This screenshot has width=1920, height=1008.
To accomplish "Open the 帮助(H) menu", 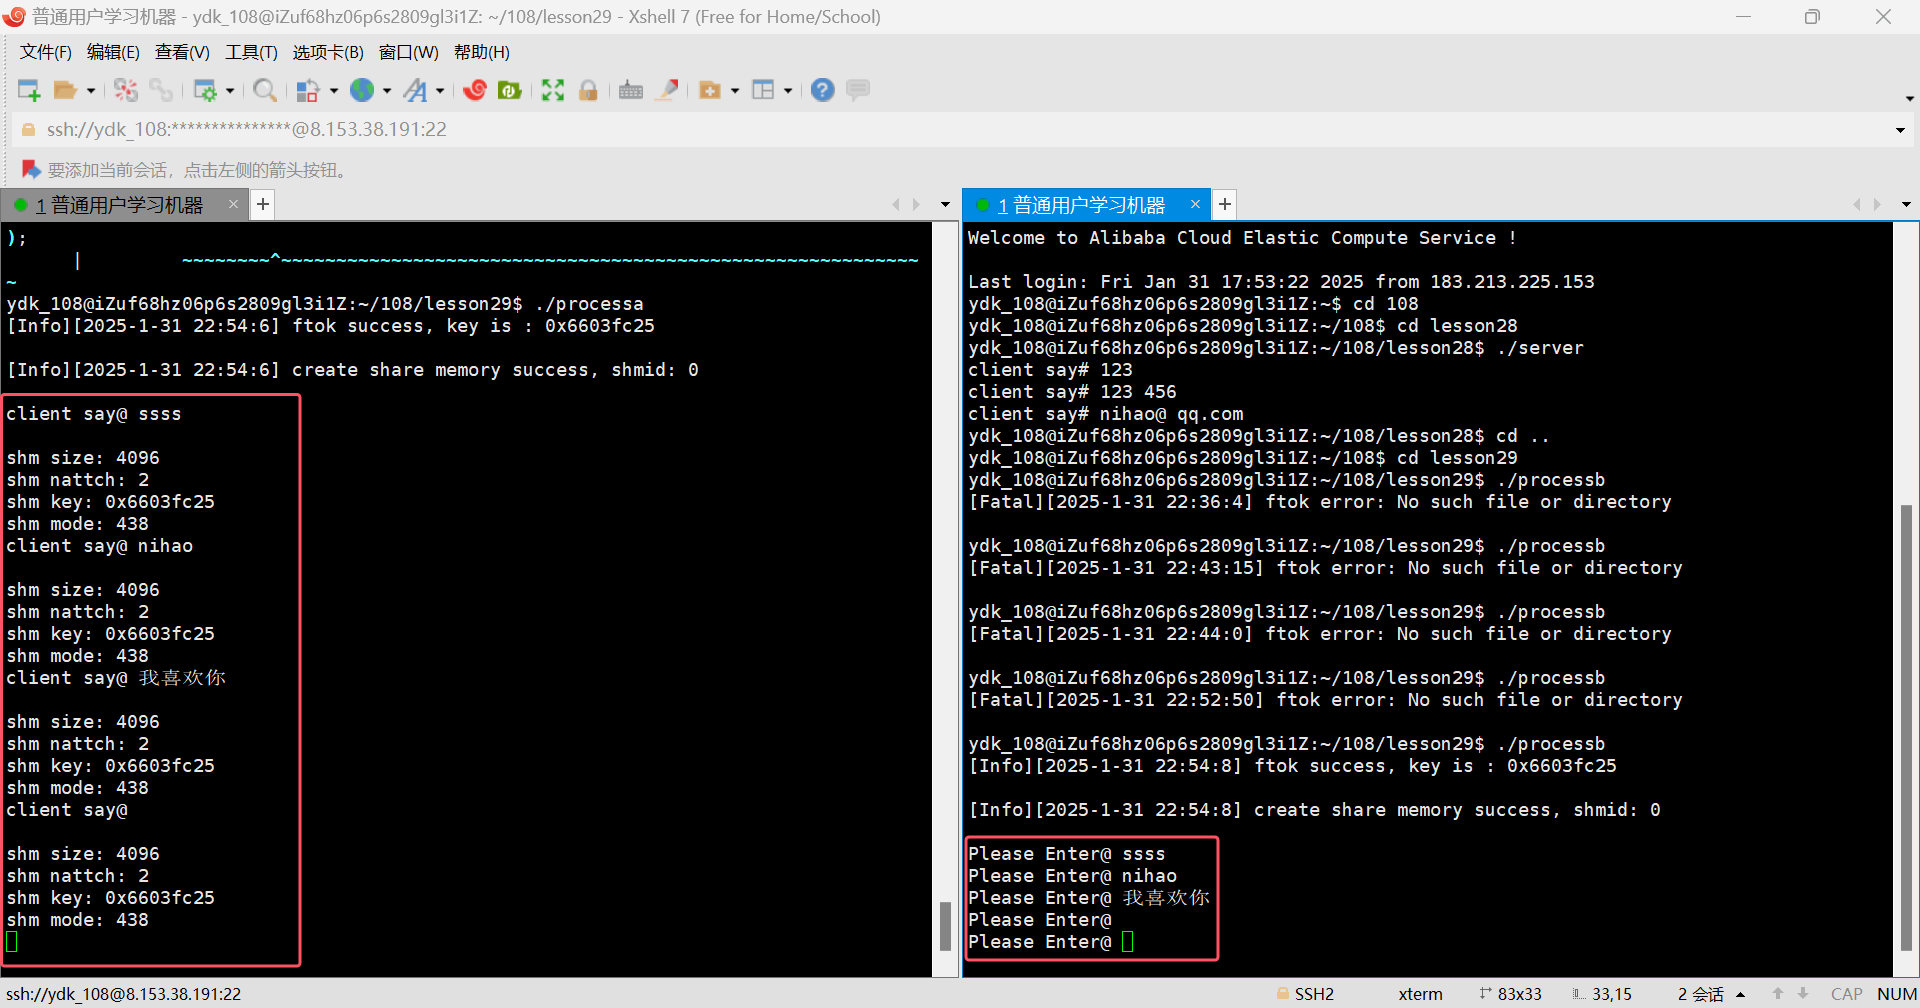I will pos(482,52).
